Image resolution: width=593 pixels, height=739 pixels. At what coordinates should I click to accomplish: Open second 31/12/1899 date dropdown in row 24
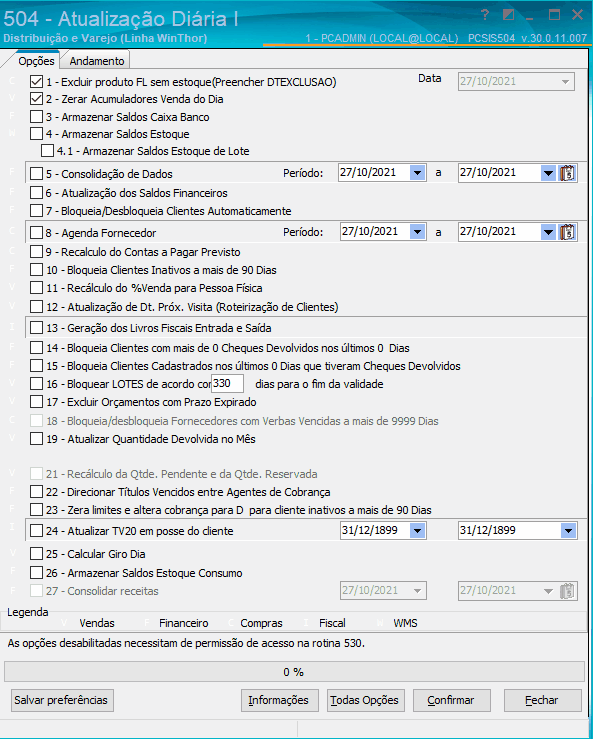click(x=568, y=531)
